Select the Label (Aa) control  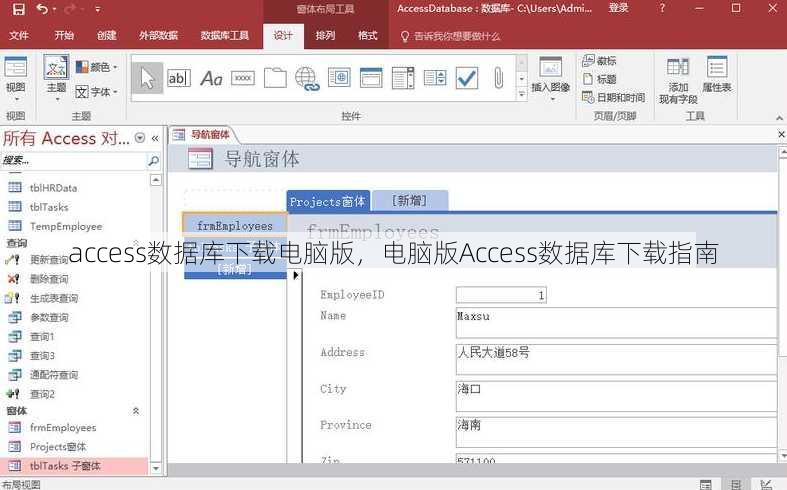tap(211, 79)
